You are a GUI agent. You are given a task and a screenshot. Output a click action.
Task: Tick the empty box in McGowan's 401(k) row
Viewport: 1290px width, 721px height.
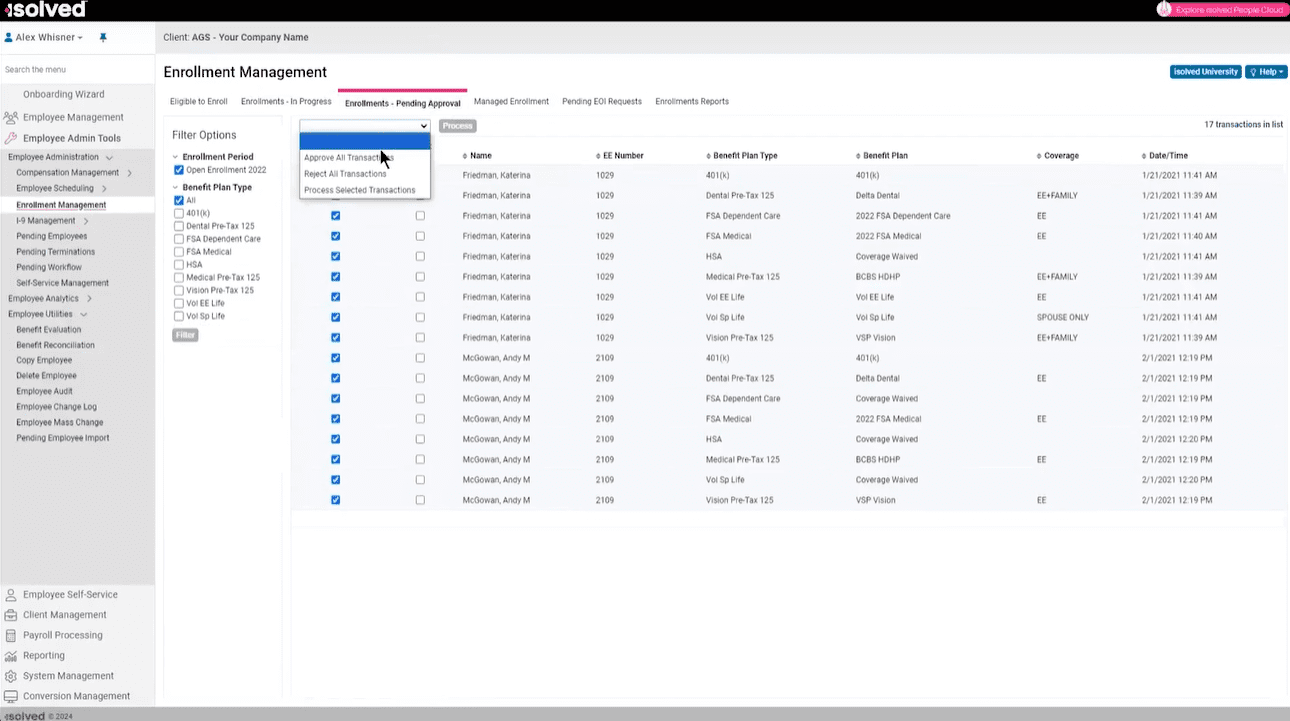click(420, 358)
